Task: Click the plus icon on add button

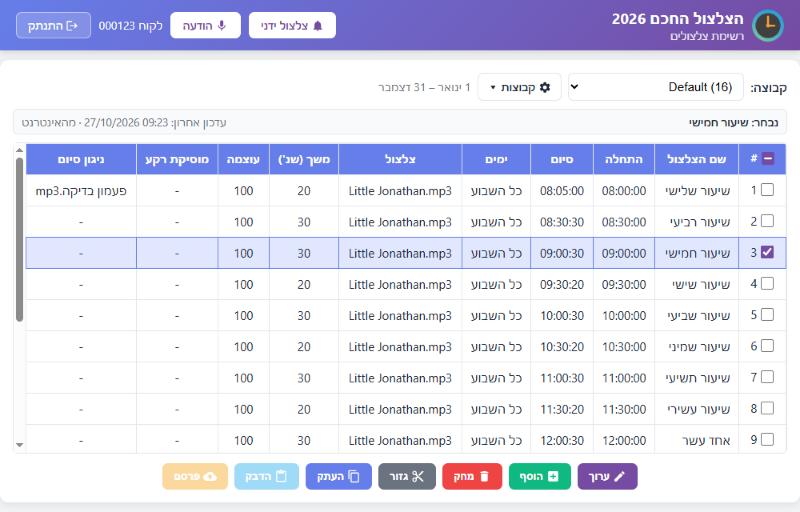Action: tap(553, 476)
